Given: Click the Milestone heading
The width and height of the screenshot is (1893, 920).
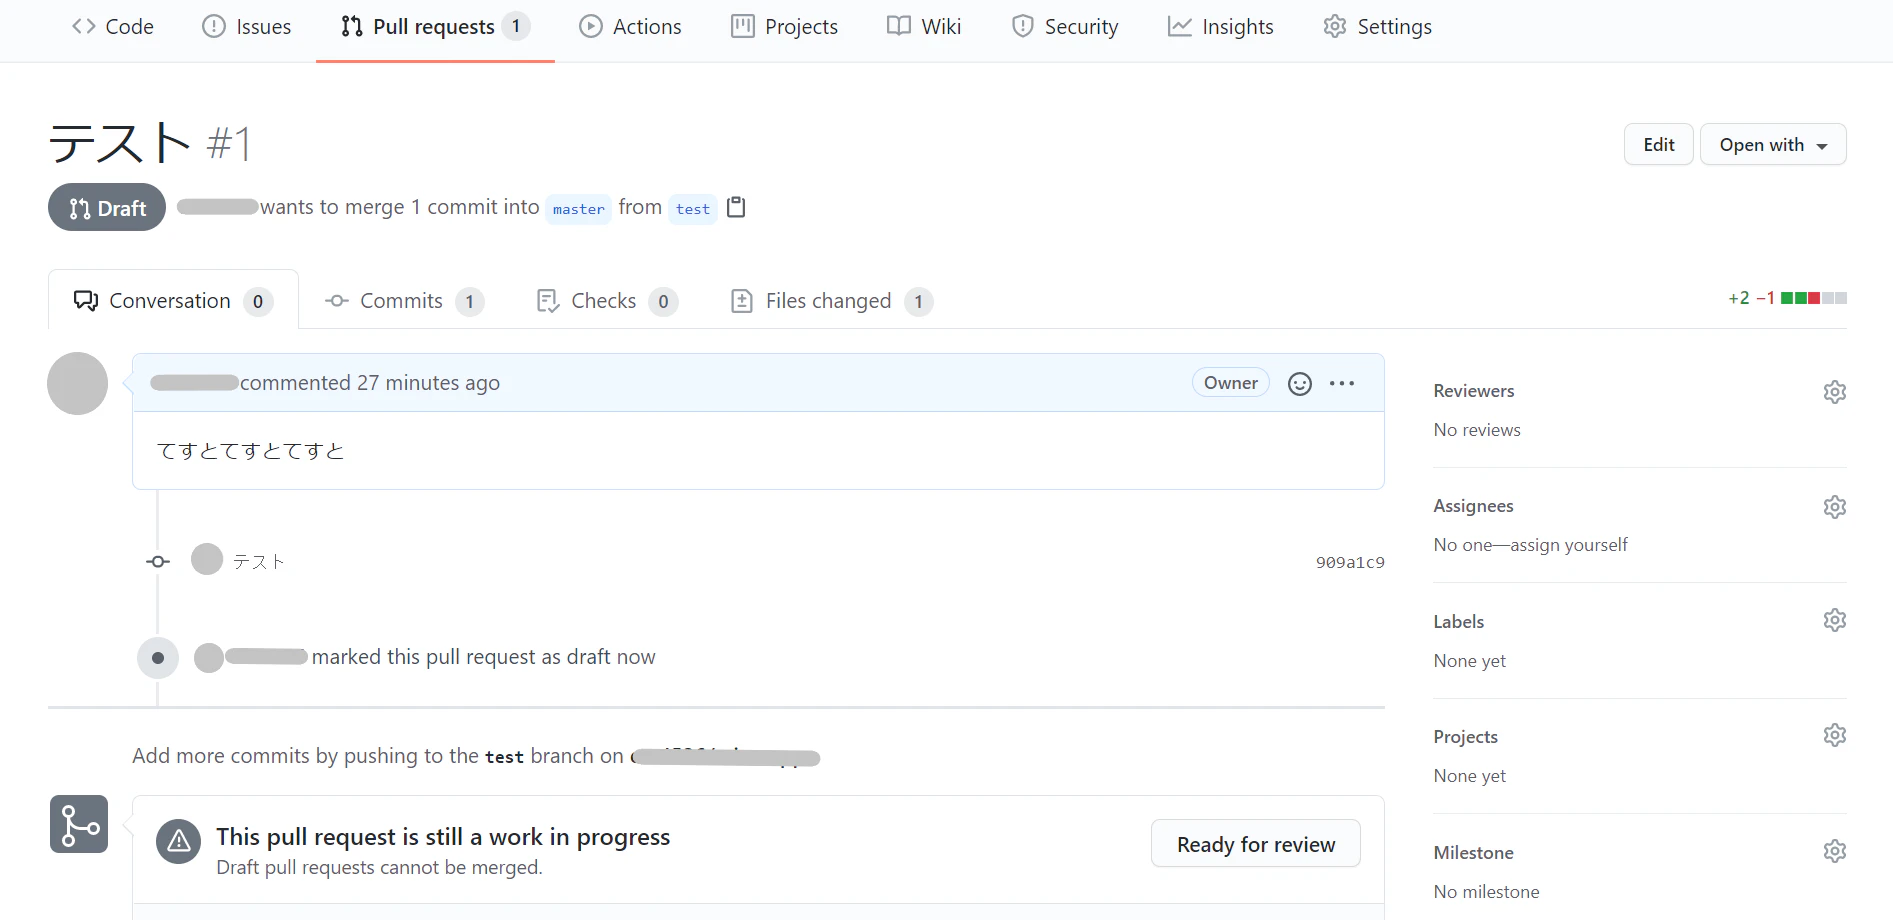Looking at the screenshot, I should (x=1473, y=853).
